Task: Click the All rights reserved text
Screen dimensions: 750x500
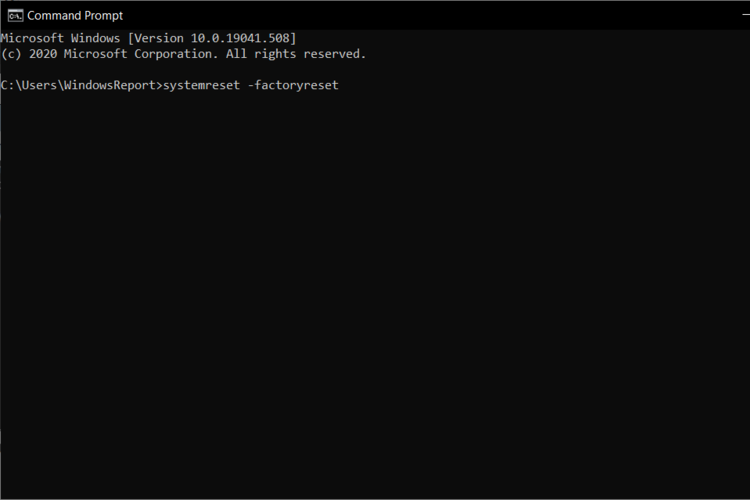Action: (x=296, y=54)
